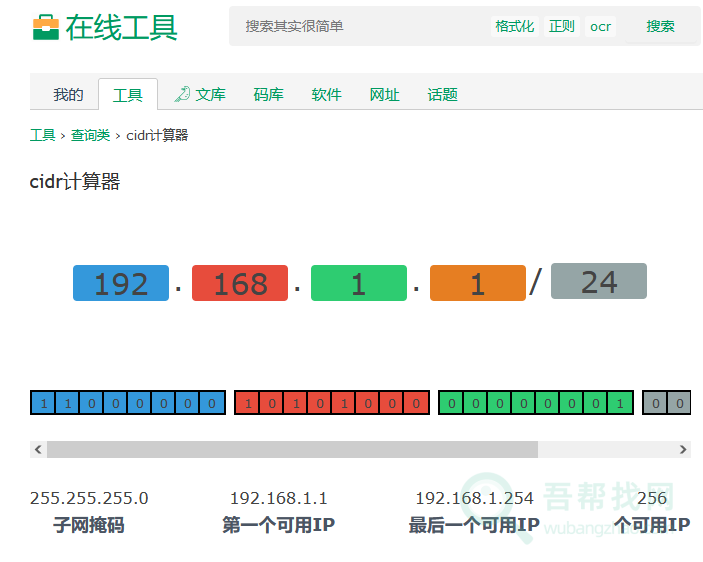Select the 格式化 quick link
Image resolution: width=703 pixels, height=562 pixels.
click(514, 26)
